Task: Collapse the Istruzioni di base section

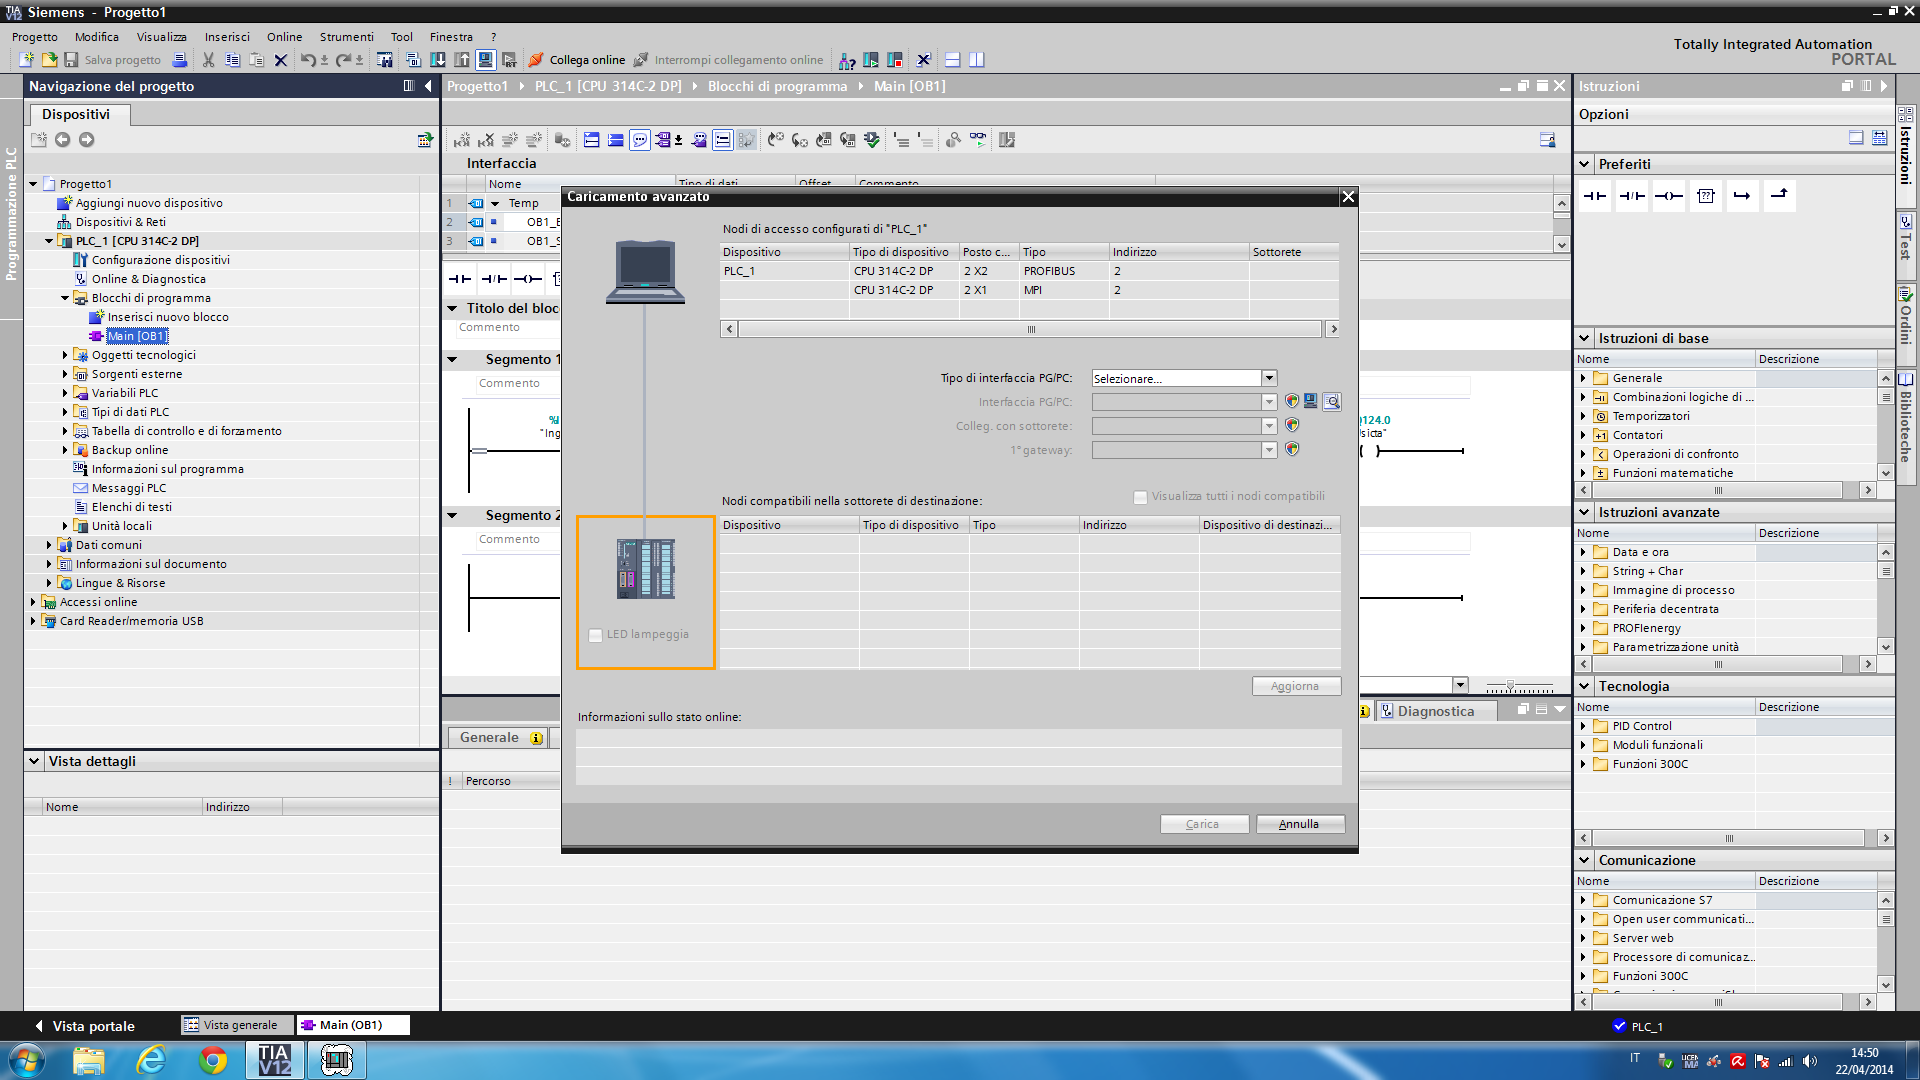Action: [1584, 338]
